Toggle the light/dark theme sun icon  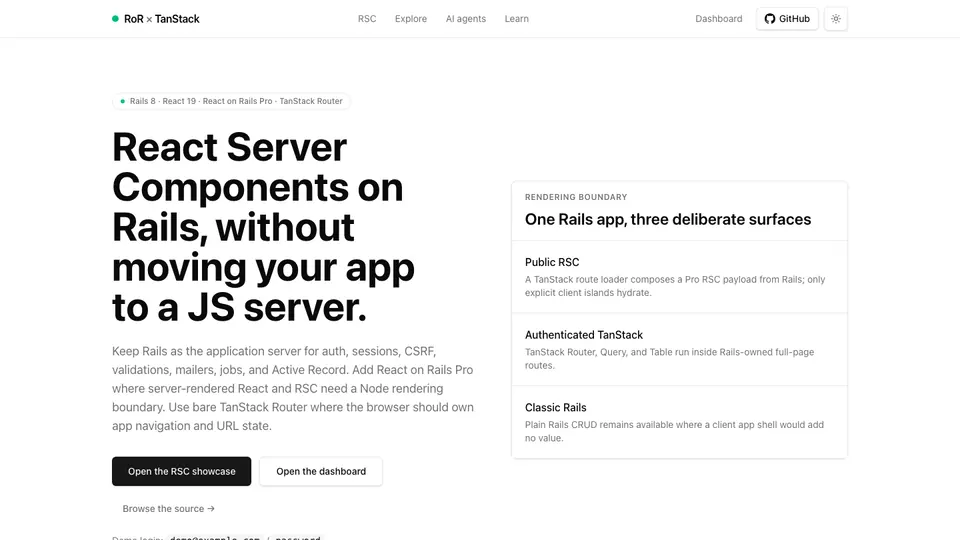click(x=836, y=19)
